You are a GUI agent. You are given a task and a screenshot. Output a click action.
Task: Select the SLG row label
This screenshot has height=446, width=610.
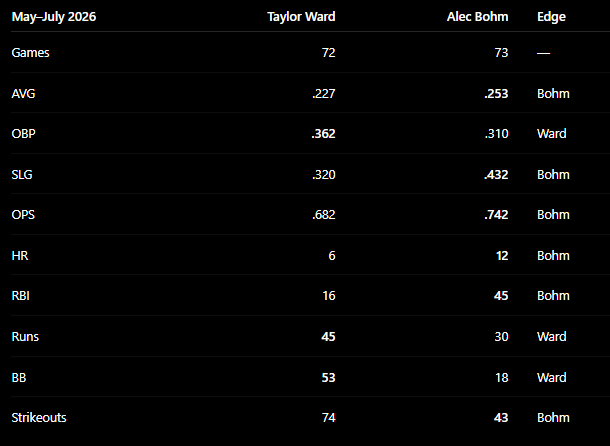click(22, 174)
